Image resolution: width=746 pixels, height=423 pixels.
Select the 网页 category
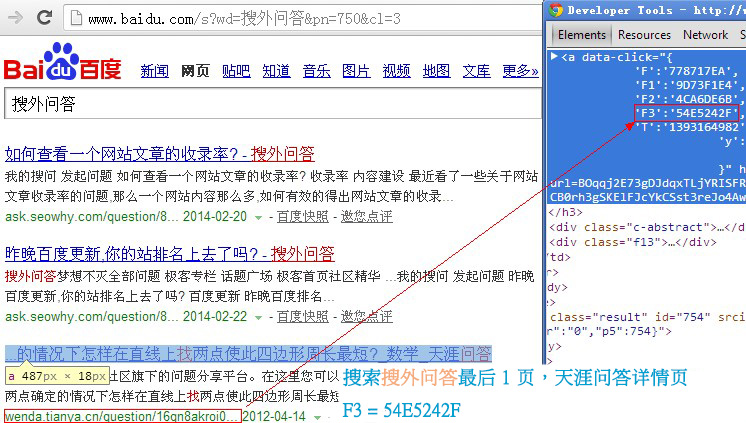[195, 71]
